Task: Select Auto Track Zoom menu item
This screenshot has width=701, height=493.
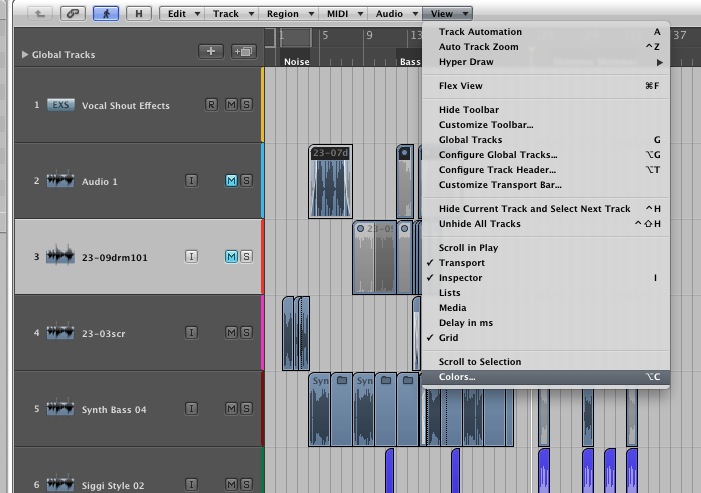Action: [546, 46]
